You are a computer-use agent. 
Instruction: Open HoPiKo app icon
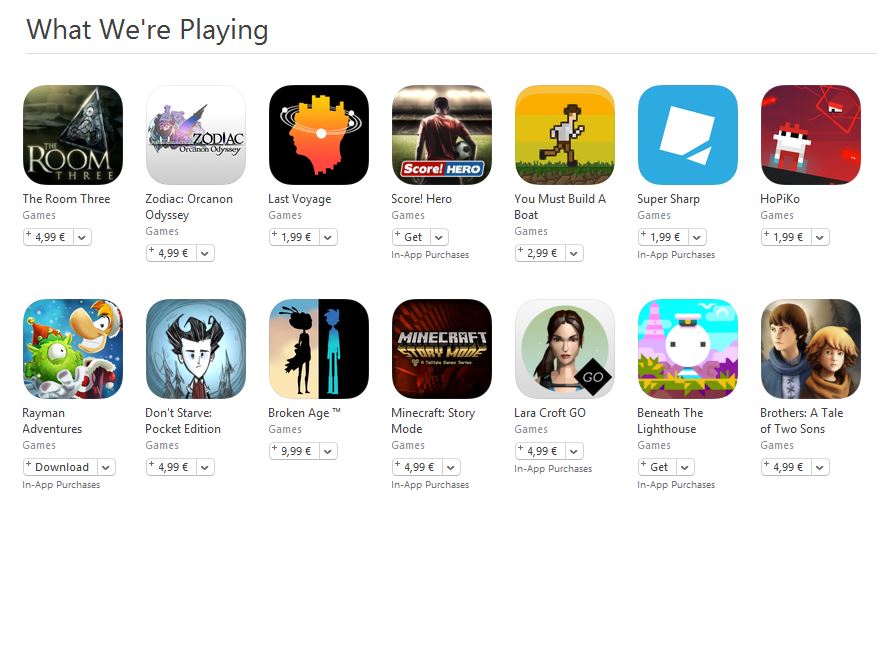811,135
